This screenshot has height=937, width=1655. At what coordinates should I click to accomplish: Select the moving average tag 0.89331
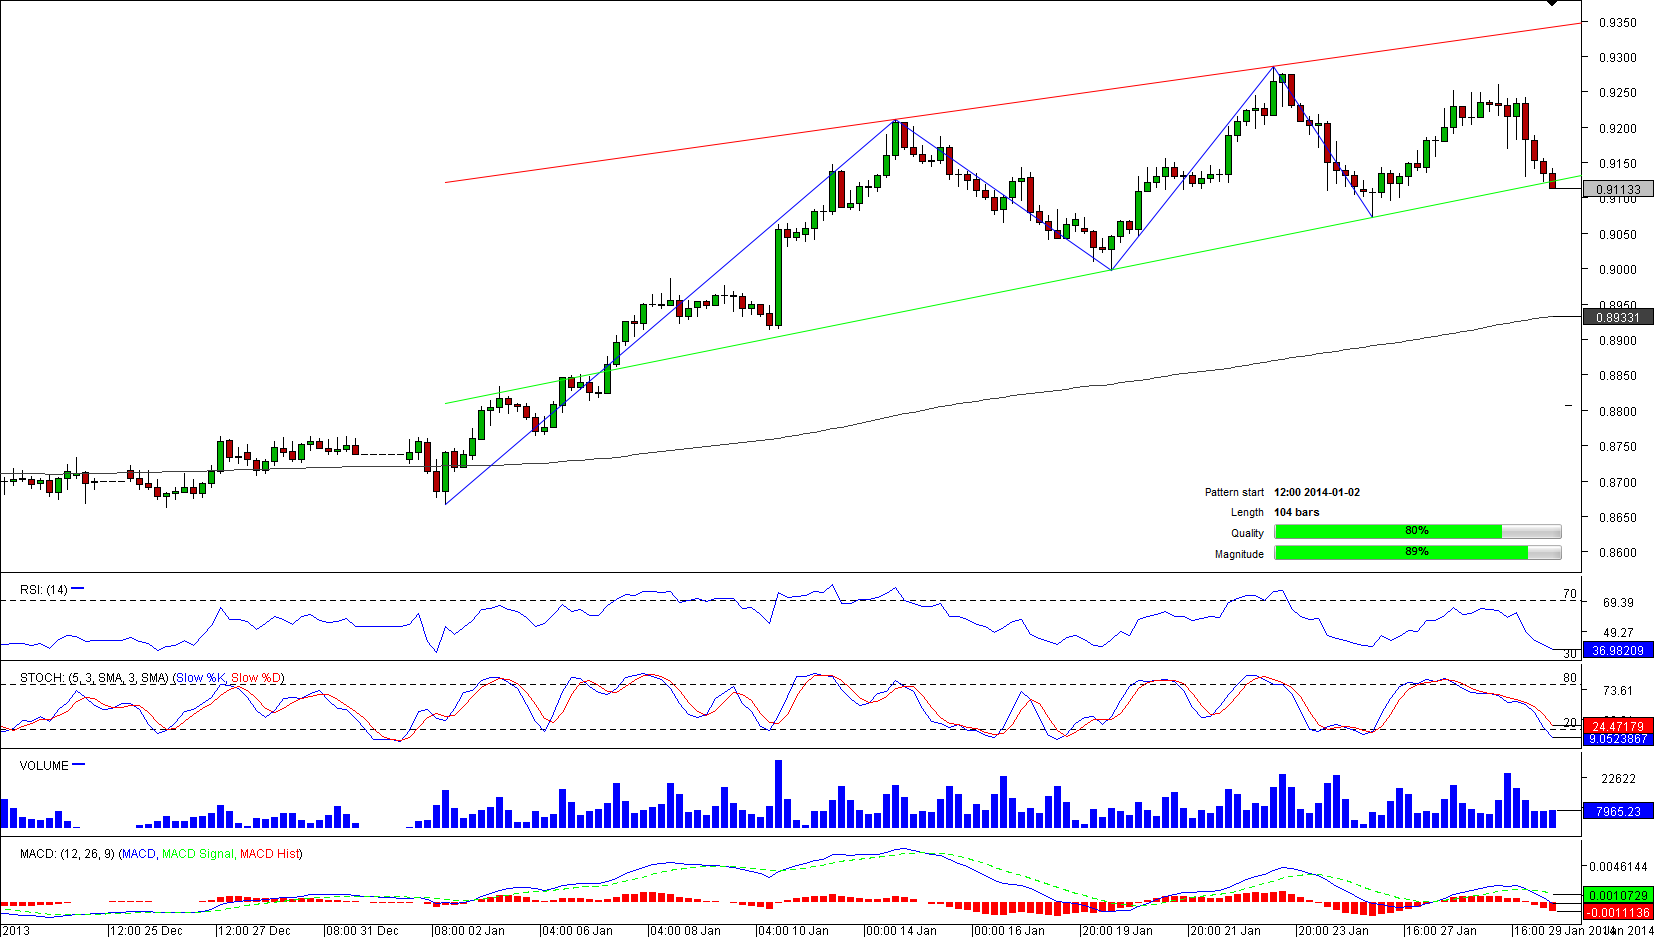[x=1618, y=317]
